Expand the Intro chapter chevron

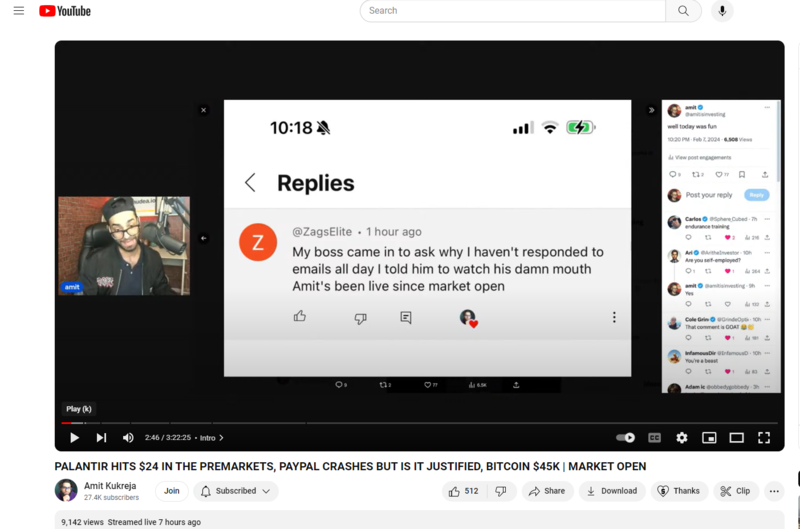click(221, 438)
